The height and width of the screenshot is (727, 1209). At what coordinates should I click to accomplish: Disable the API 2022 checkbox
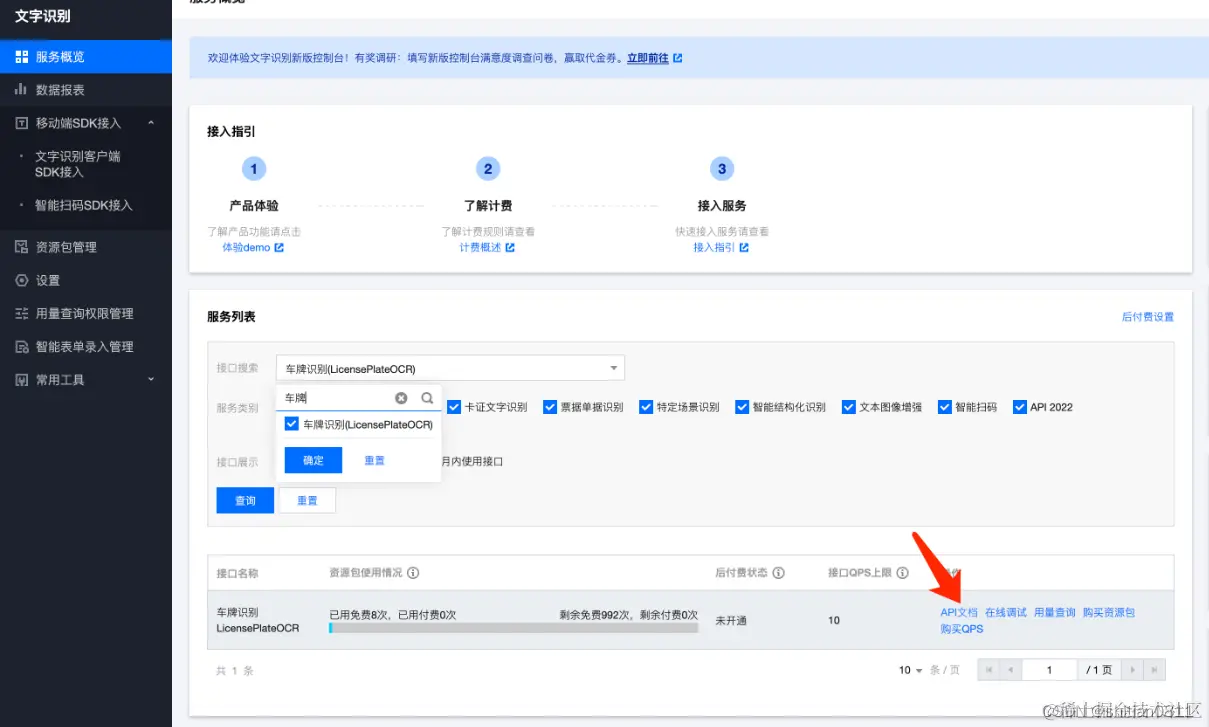coord(1020,406)
